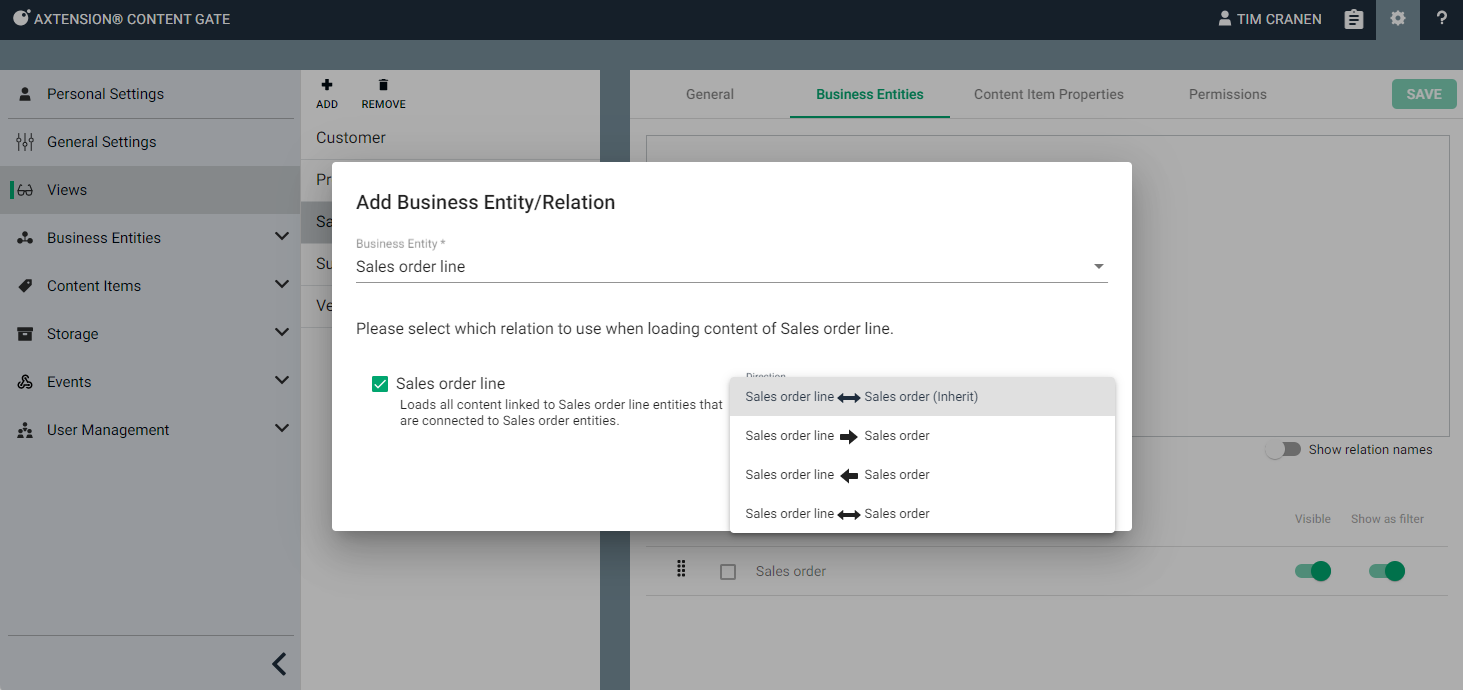This screenshot has width=1463, height=690.
Task: Uncheck the Sales order line checkbox
Action: pyautogui.click(x=380, y=384)
